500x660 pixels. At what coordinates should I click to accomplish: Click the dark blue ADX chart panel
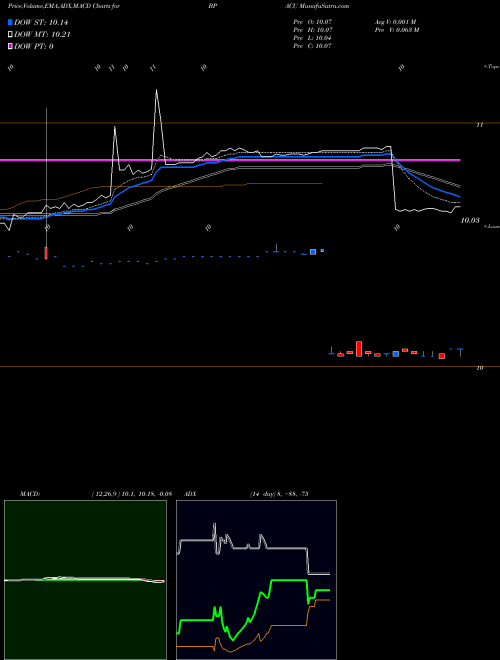pos(256,580)
